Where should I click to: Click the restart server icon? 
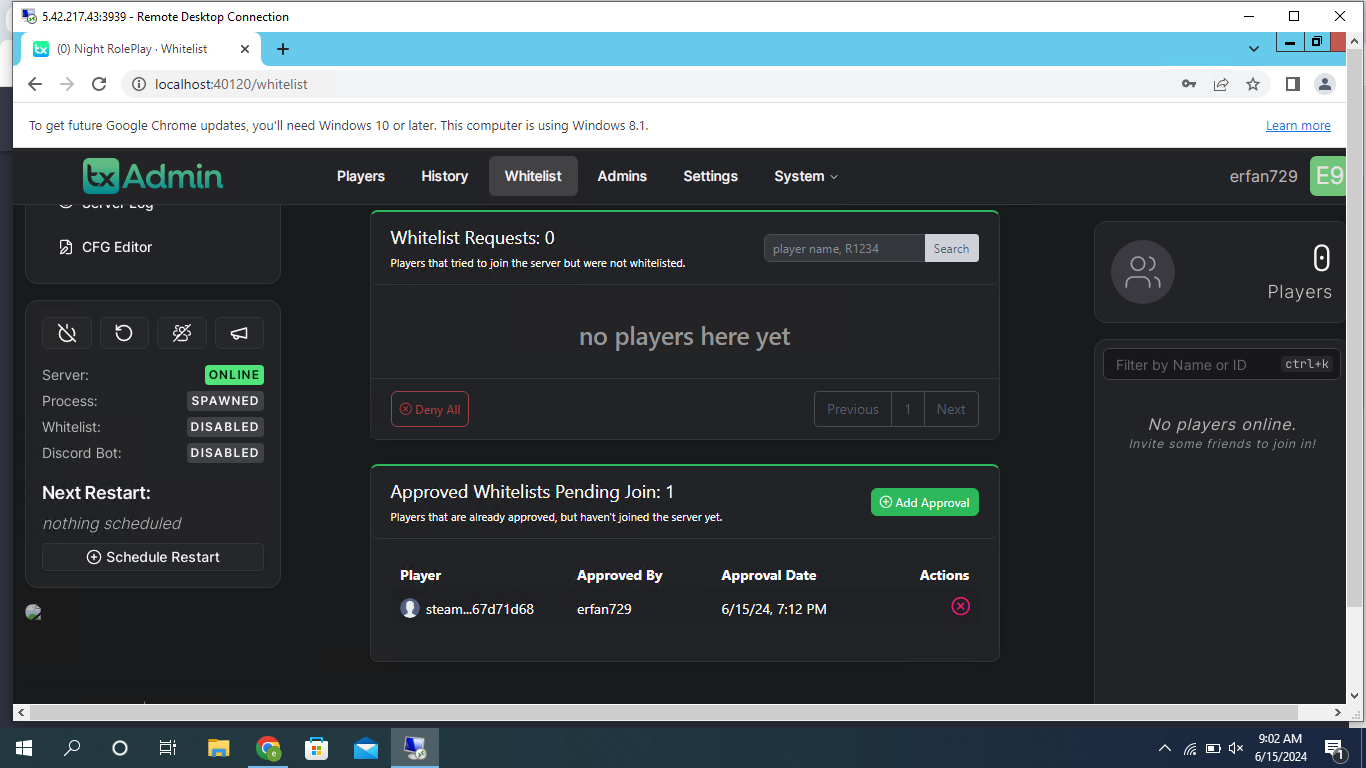pyautogui.click(x=124, y=333)
